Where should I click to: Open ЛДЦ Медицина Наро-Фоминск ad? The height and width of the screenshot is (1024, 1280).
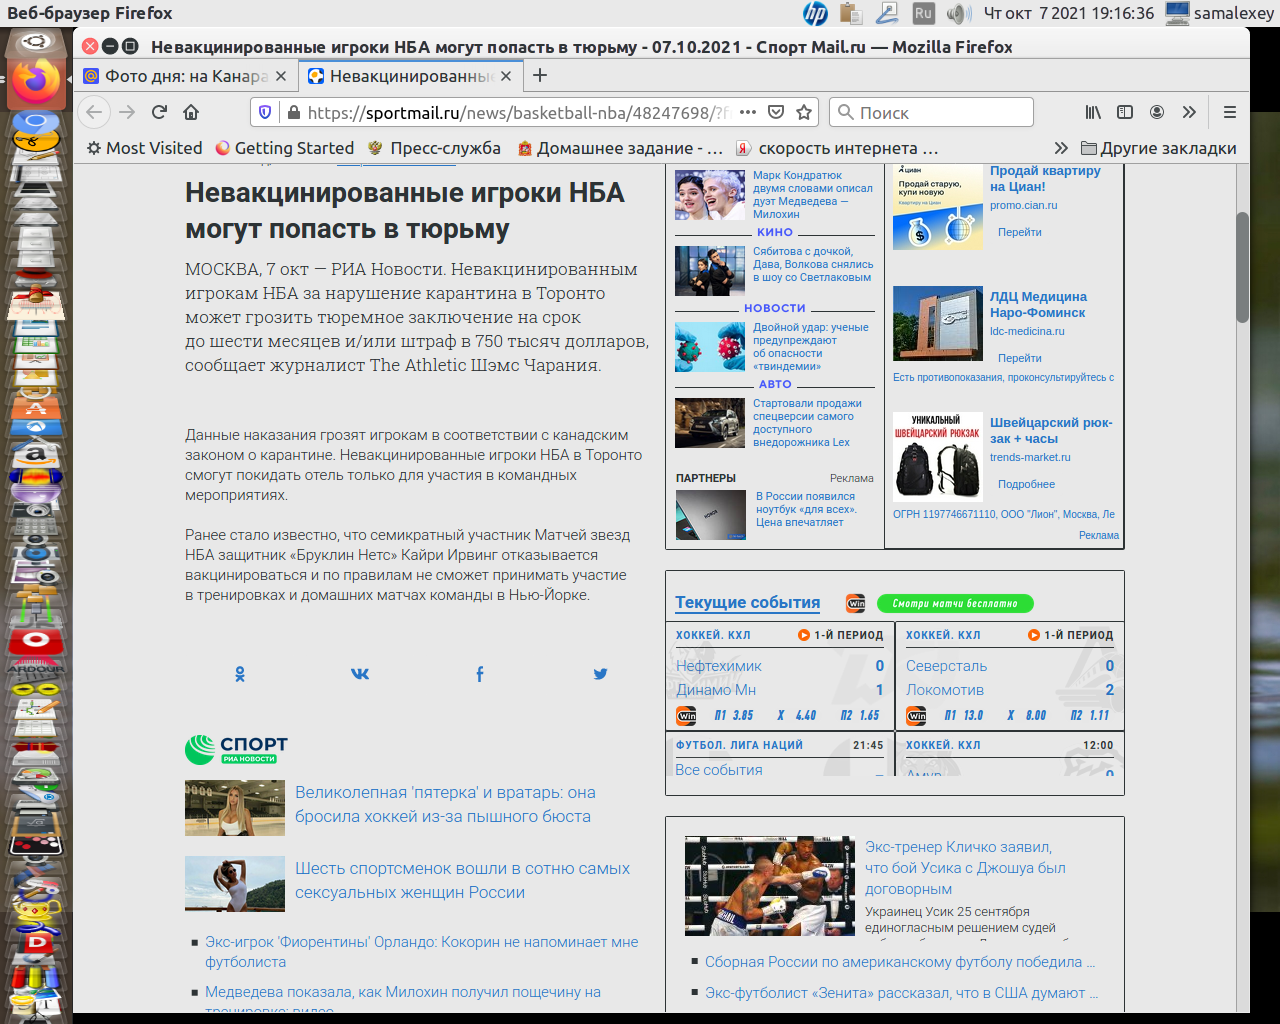point(1038,305)
